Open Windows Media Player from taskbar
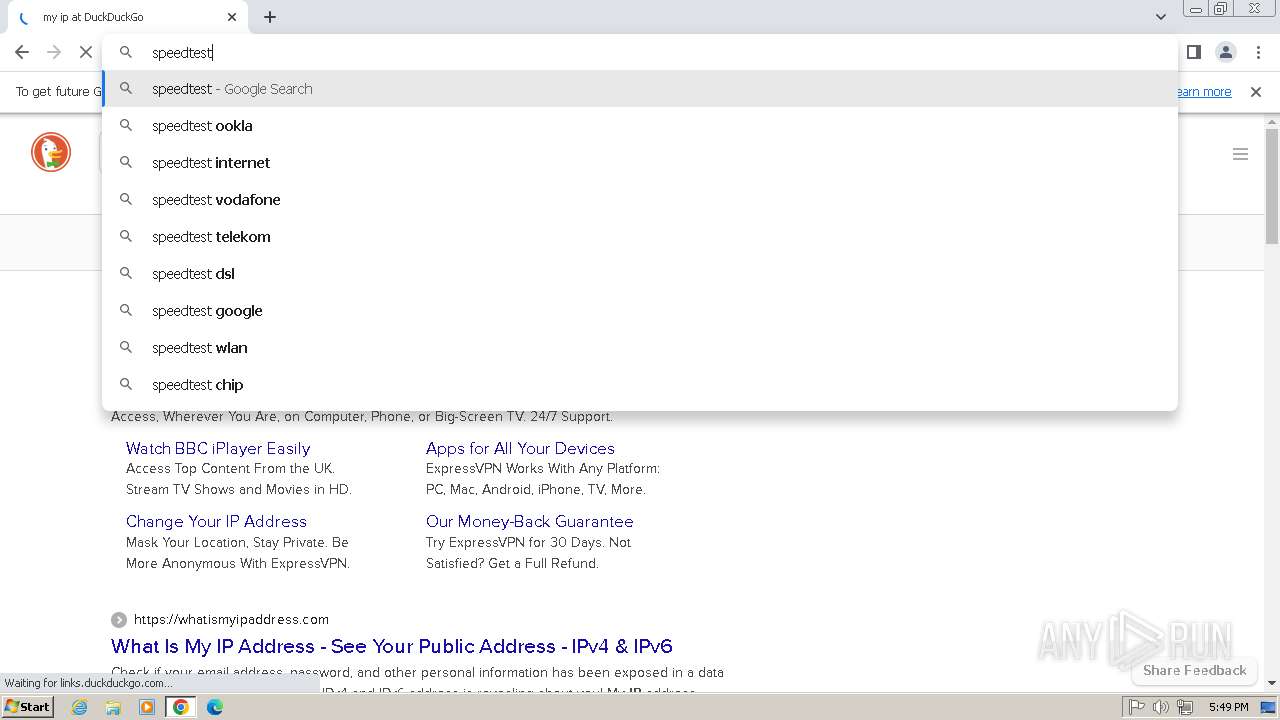 click(147, 707)
